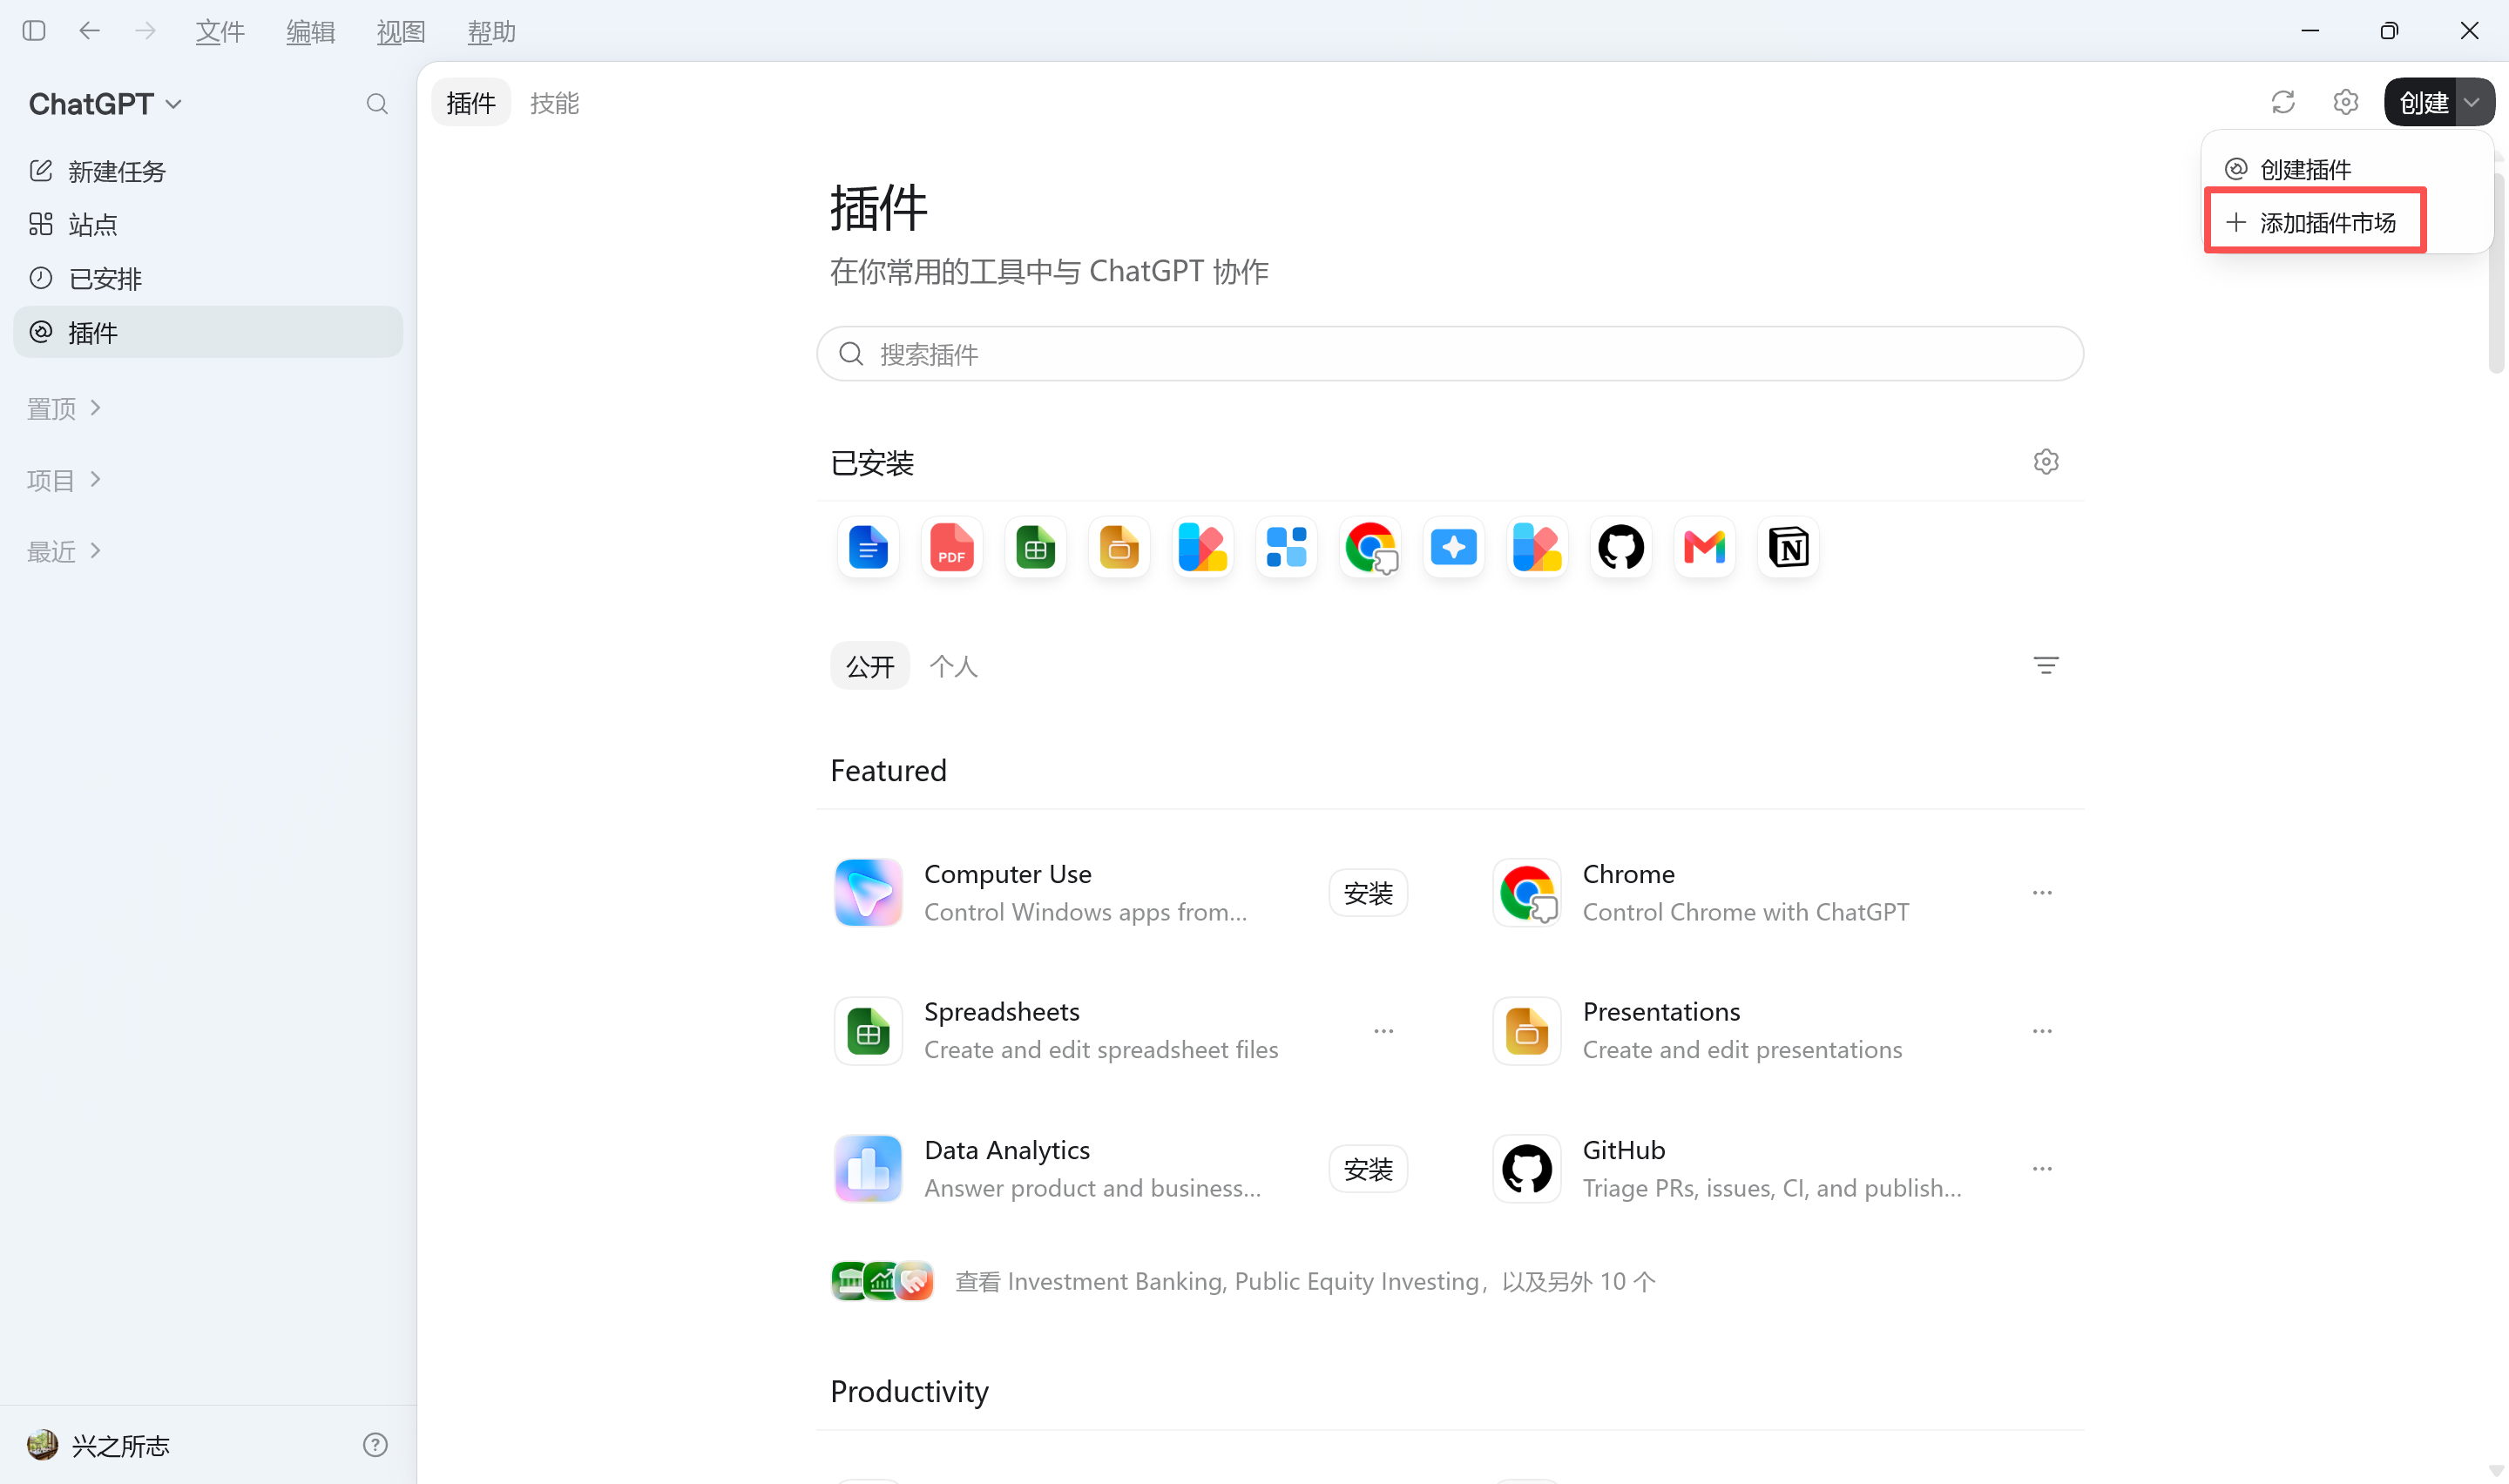Open the help question mark icon
The width and height of the screenshot is (2509, 1484).
click(x=375, y=1445)
